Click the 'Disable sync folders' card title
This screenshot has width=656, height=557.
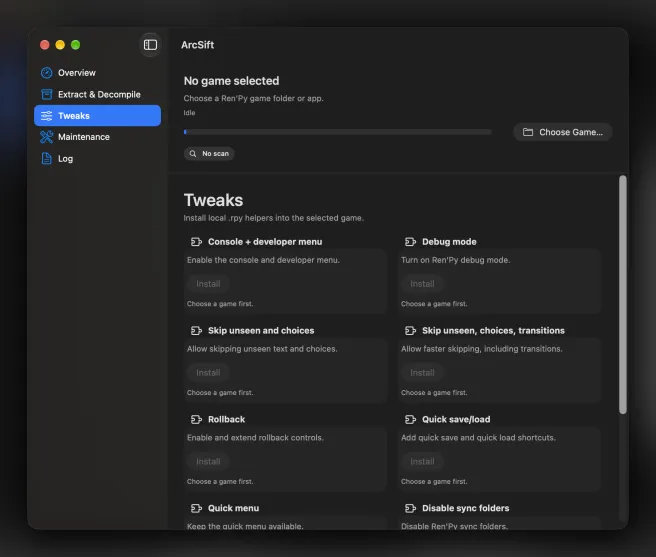466,508
